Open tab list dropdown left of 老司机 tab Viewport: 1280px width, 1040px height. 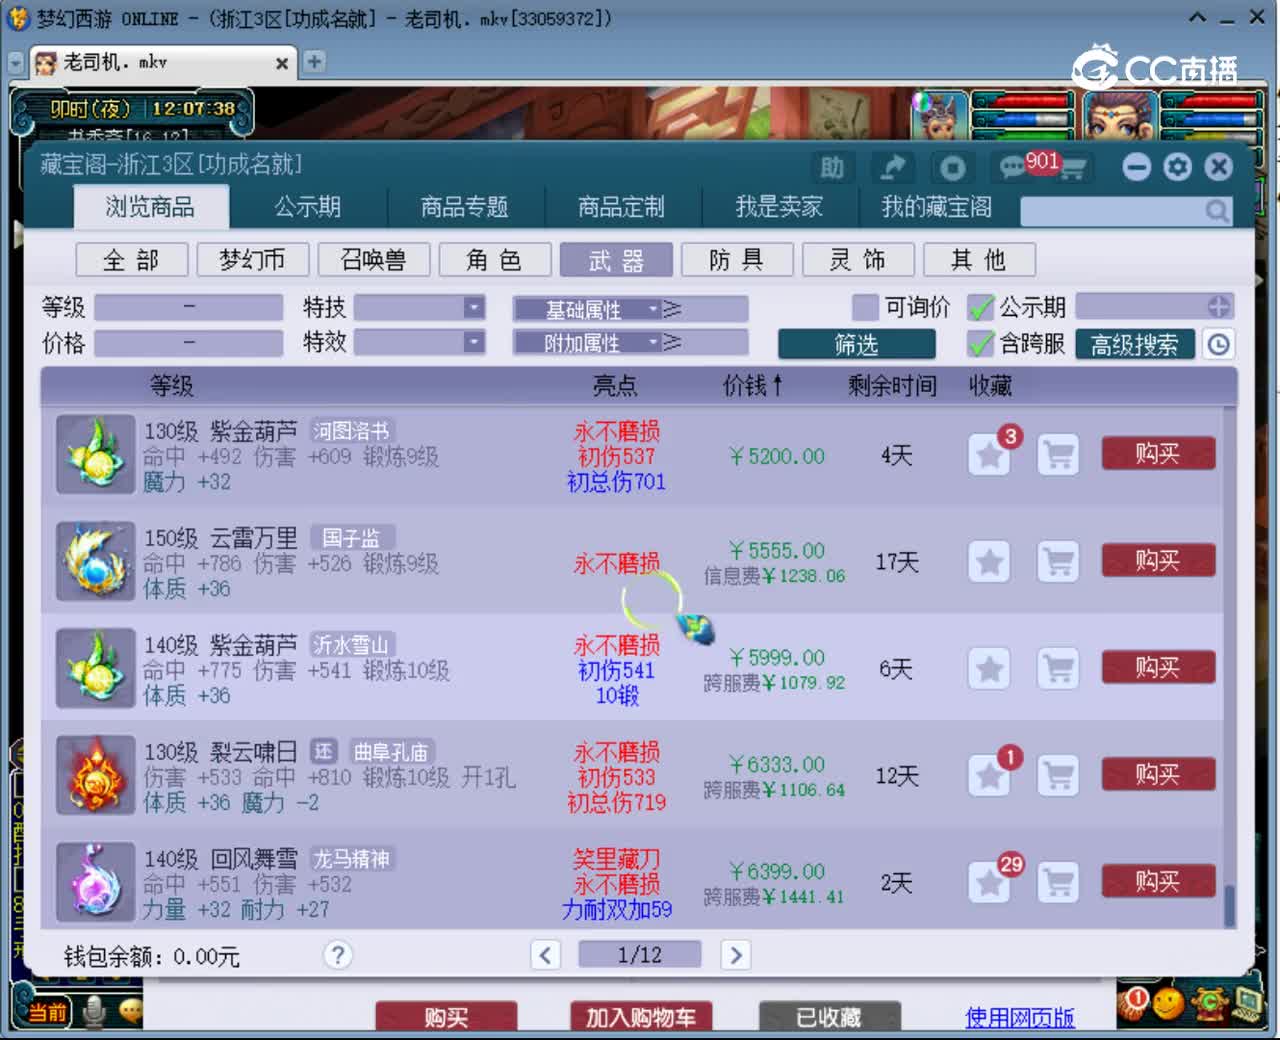click(15, 62)
